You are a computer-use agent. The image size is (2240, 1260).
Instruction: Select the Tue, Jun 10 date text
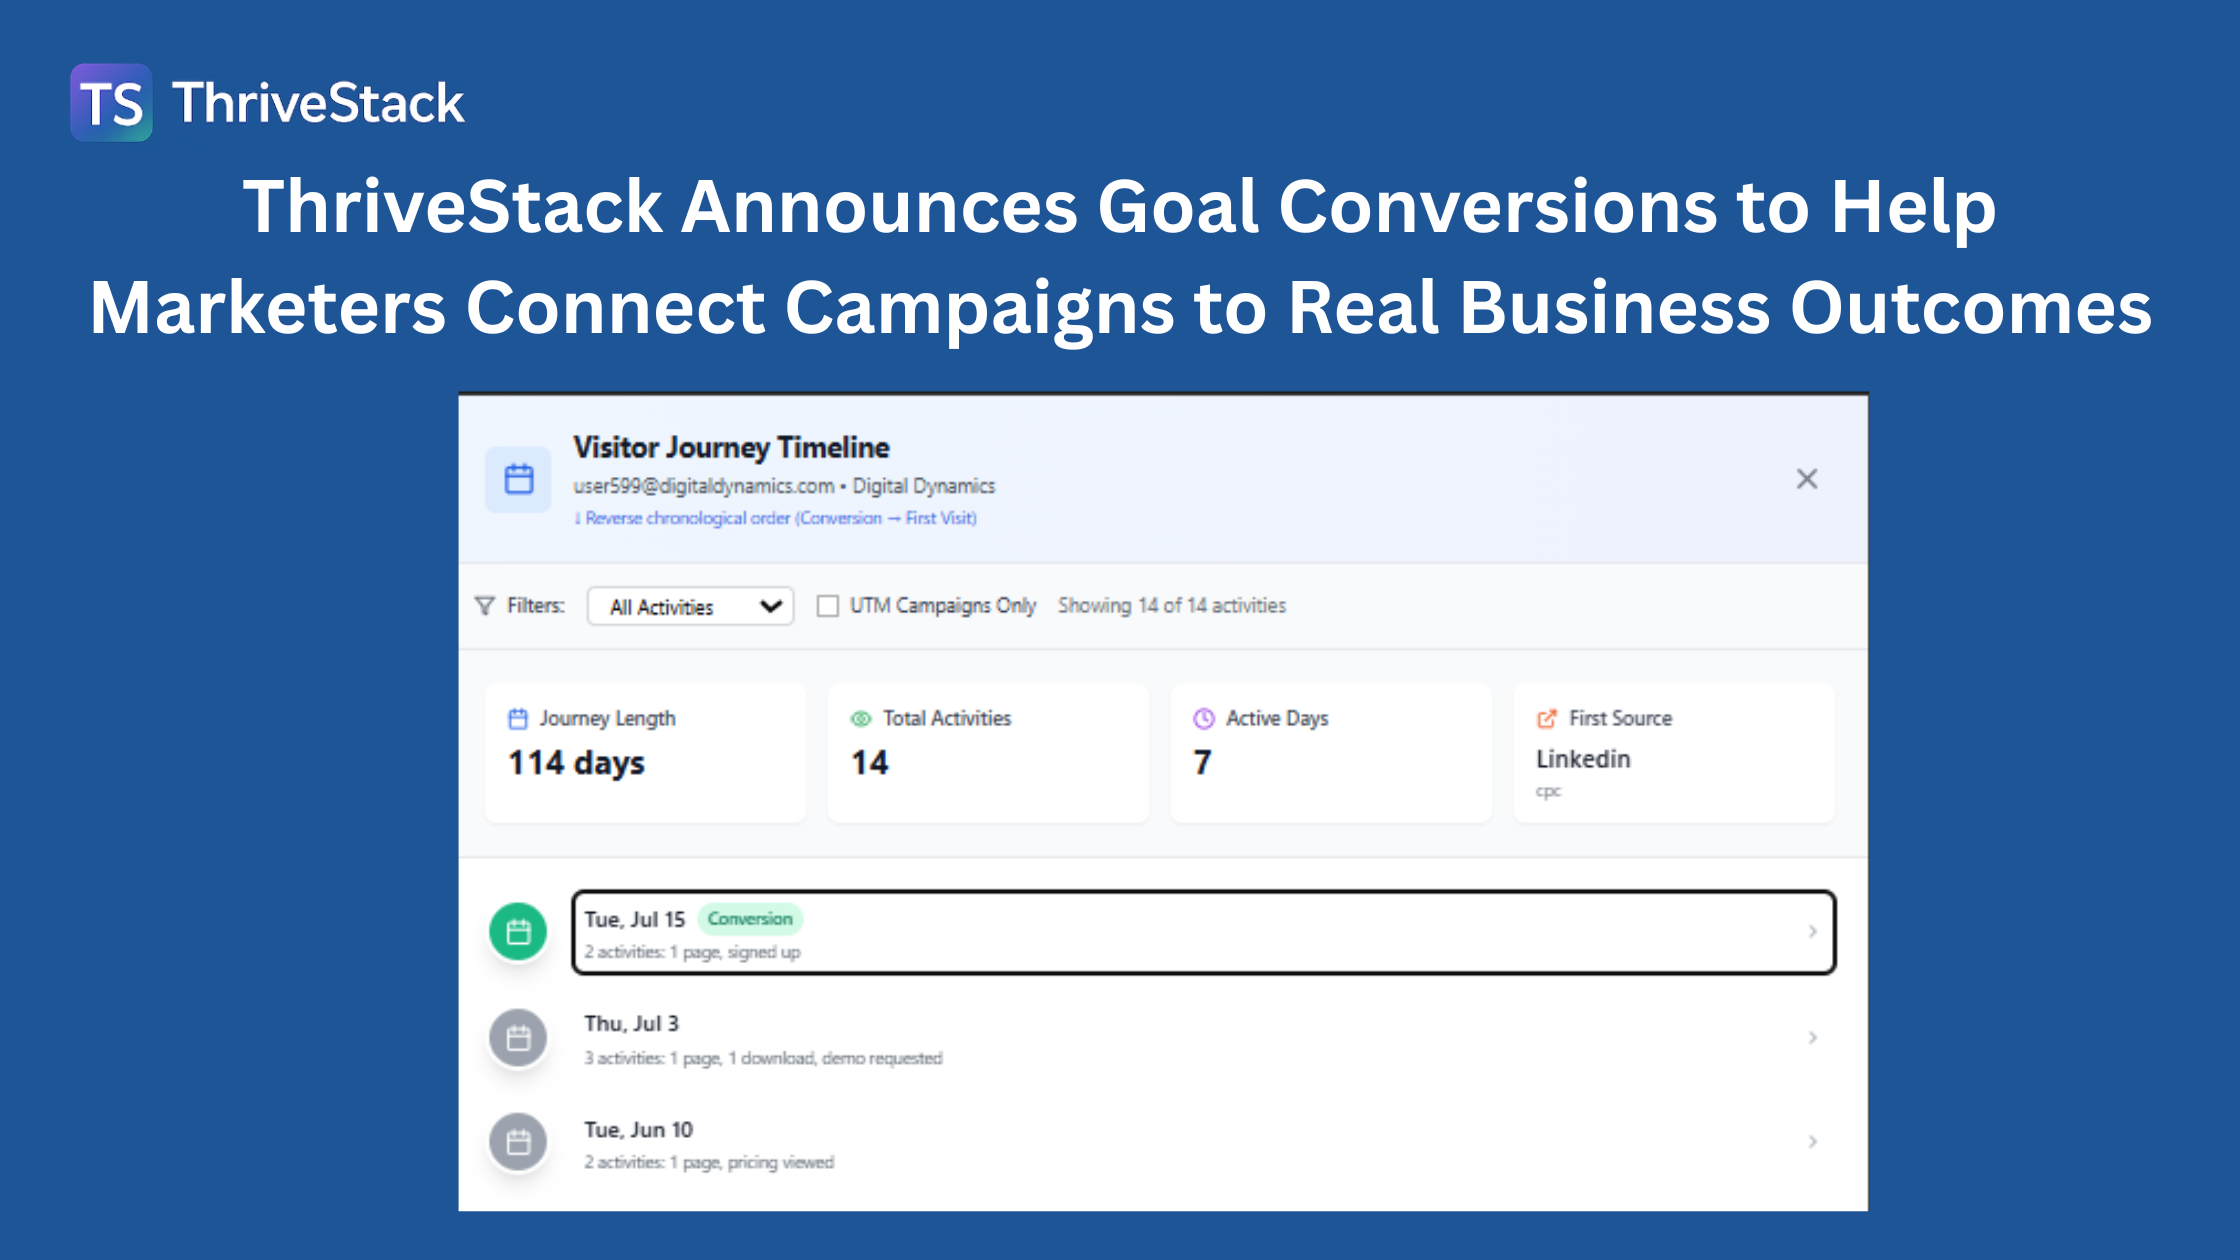tap(639, 1130)
